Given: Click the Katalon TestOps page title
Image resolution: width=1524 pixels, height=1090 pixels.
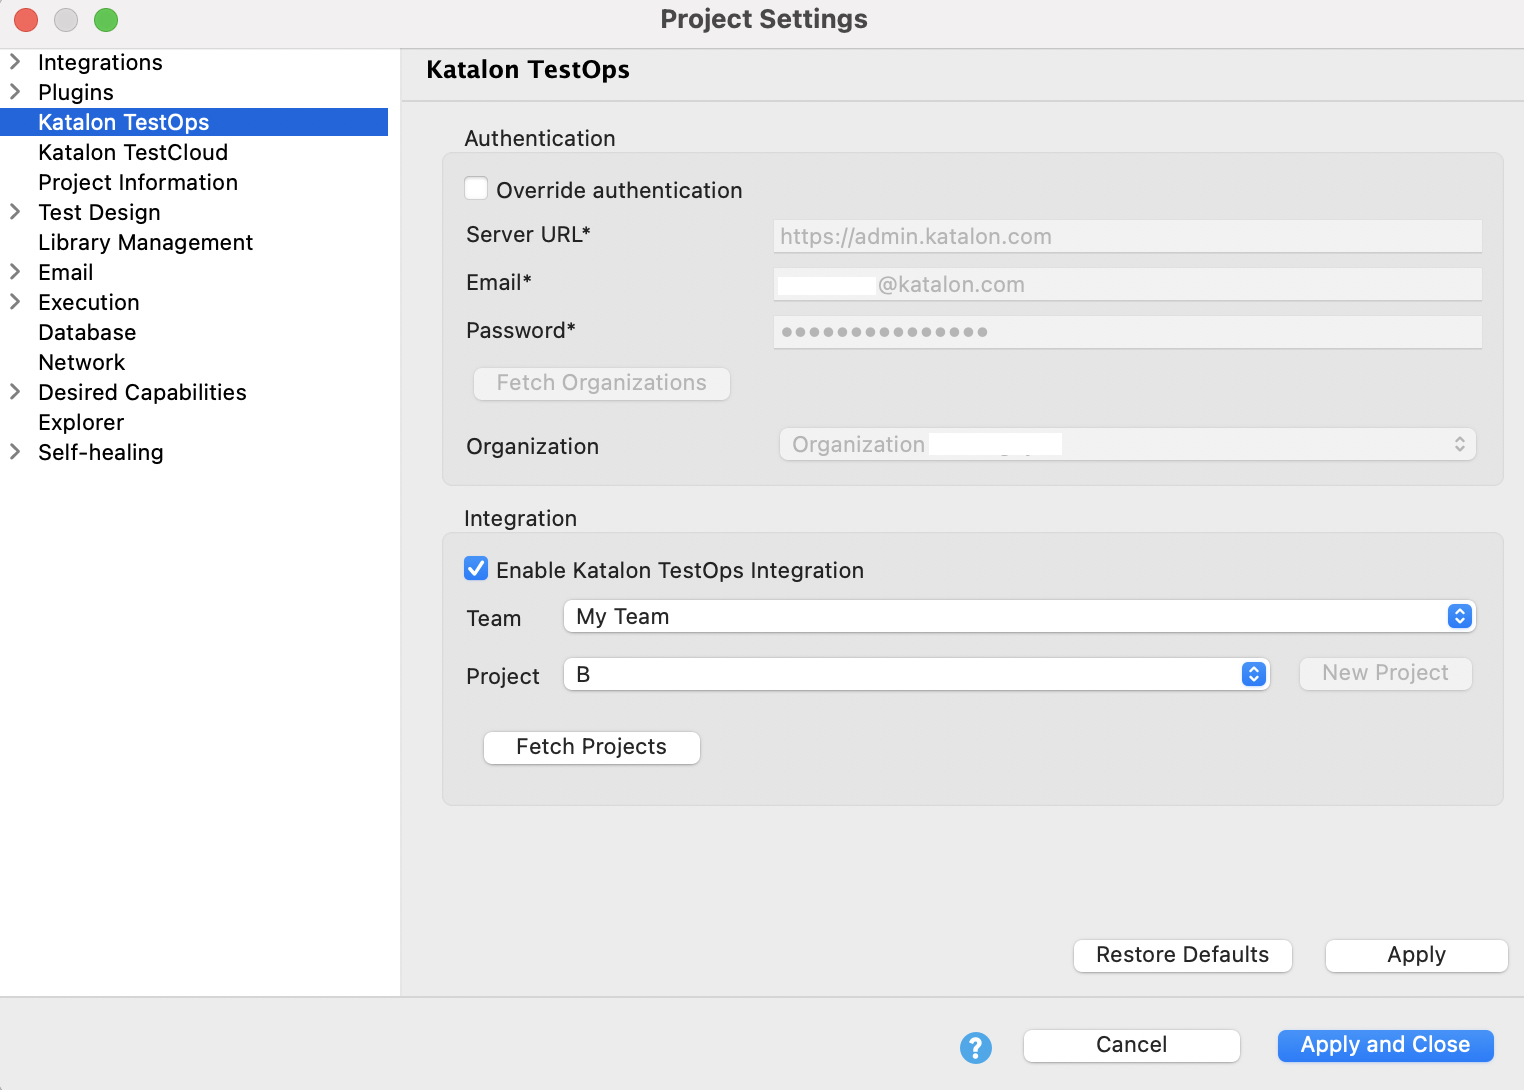Looking at the screenshot, I should pyautogui.click(x=528, y=69).
